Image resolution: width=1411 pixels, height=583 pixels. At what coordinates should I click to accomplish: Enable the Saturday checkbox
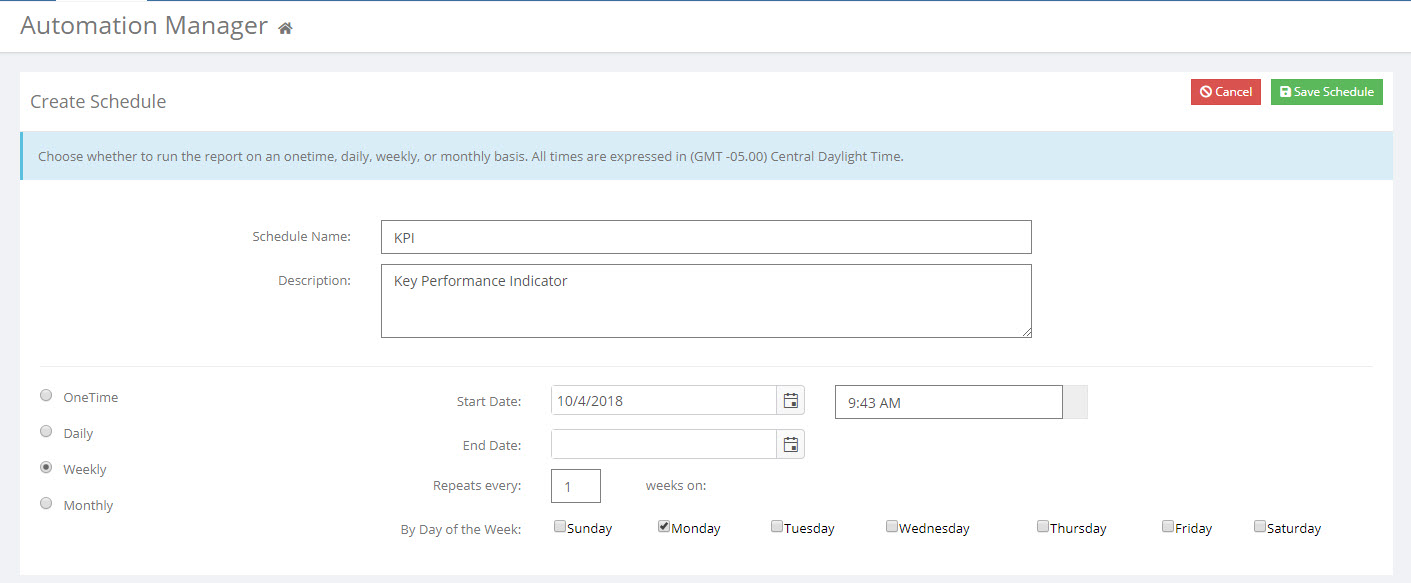click(1260, 526)
